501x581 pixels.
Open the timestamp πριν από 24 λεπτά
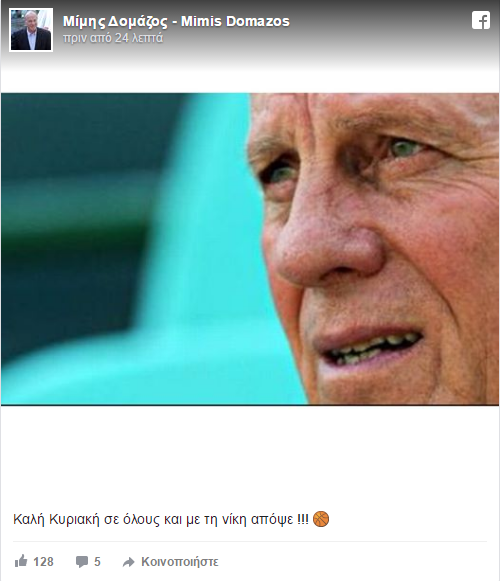113,38
